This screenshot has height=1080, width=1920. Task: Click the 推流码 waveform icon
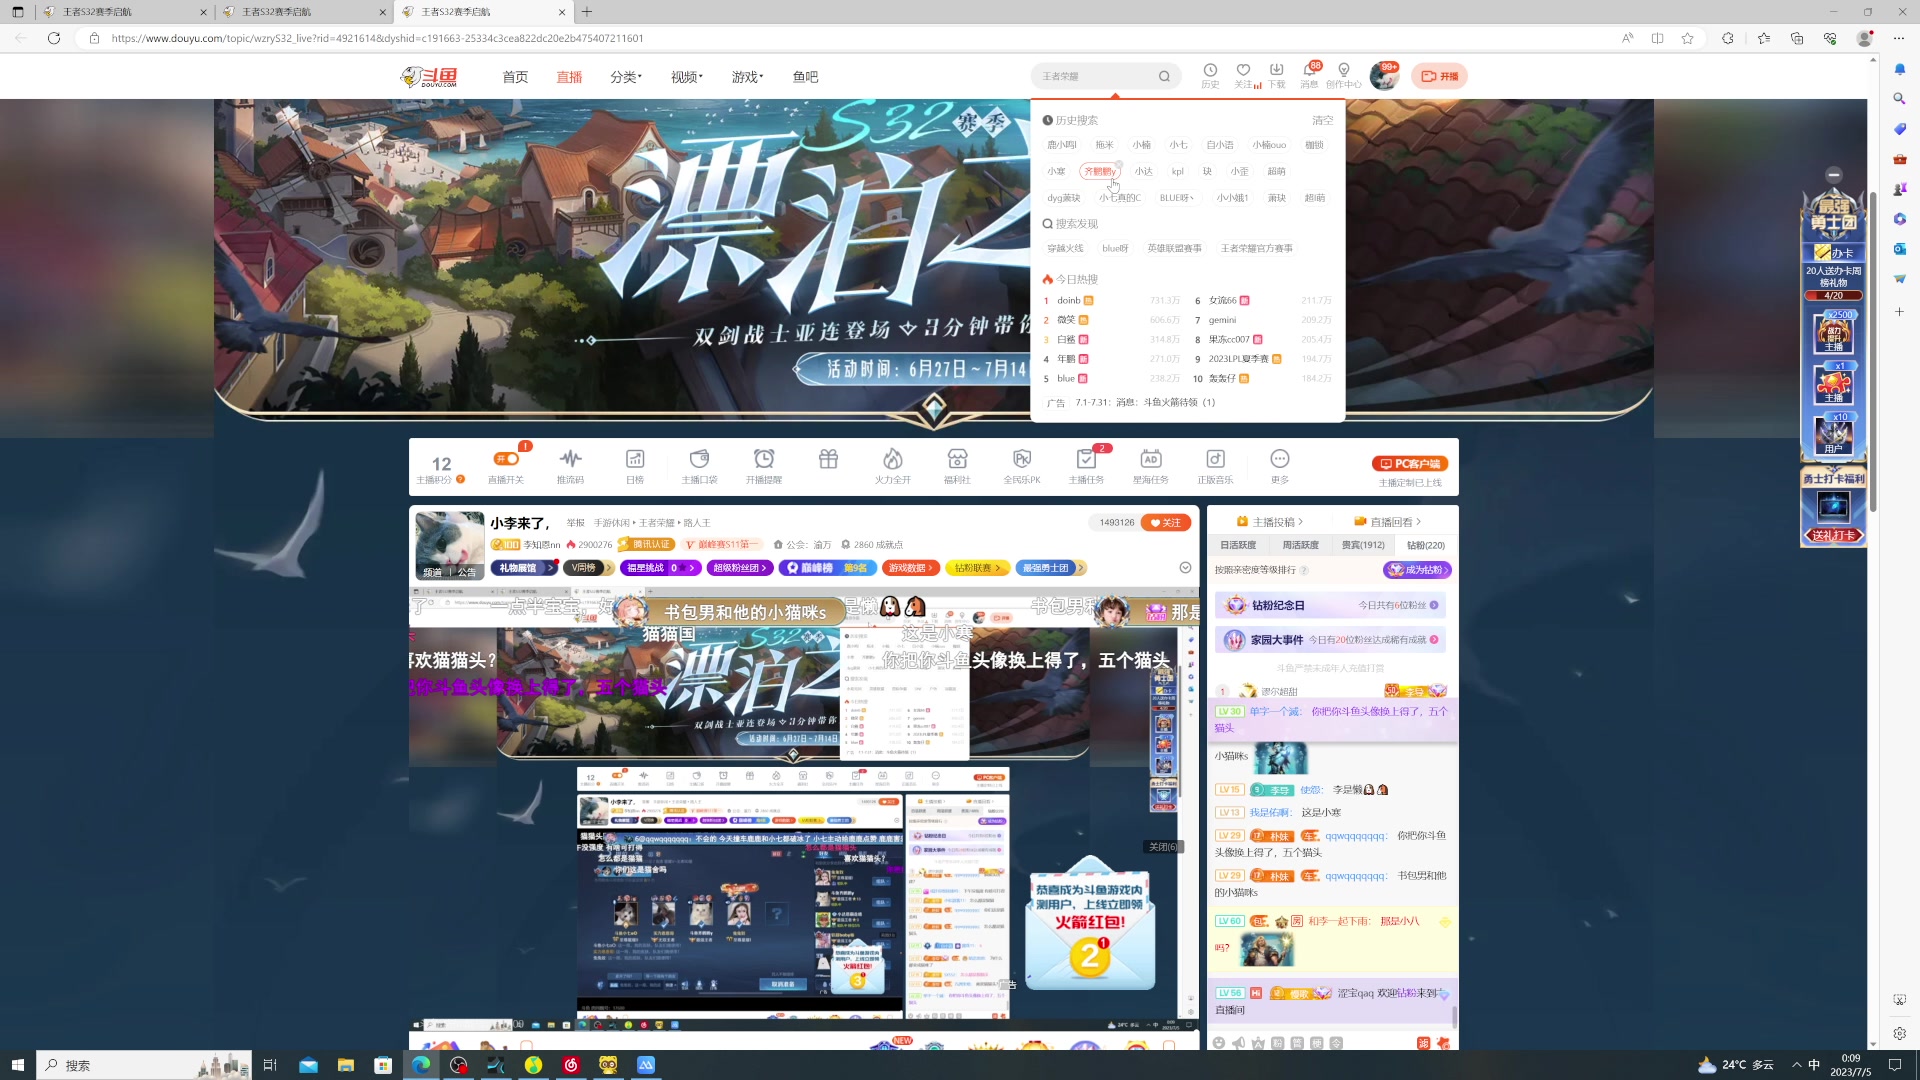point(570,460)
